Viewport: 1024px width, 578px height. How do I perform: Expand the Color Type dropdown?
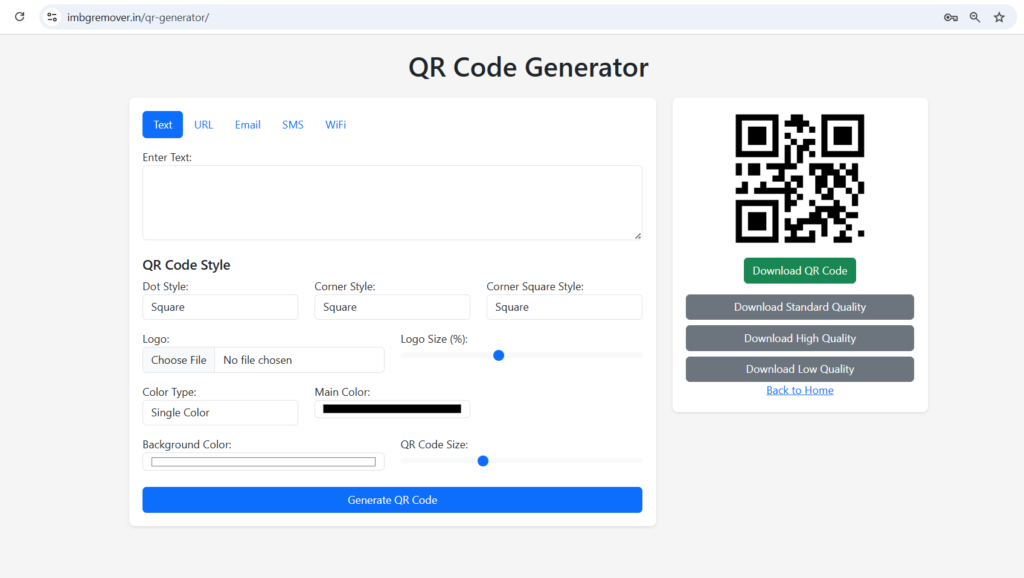point(220,413)
